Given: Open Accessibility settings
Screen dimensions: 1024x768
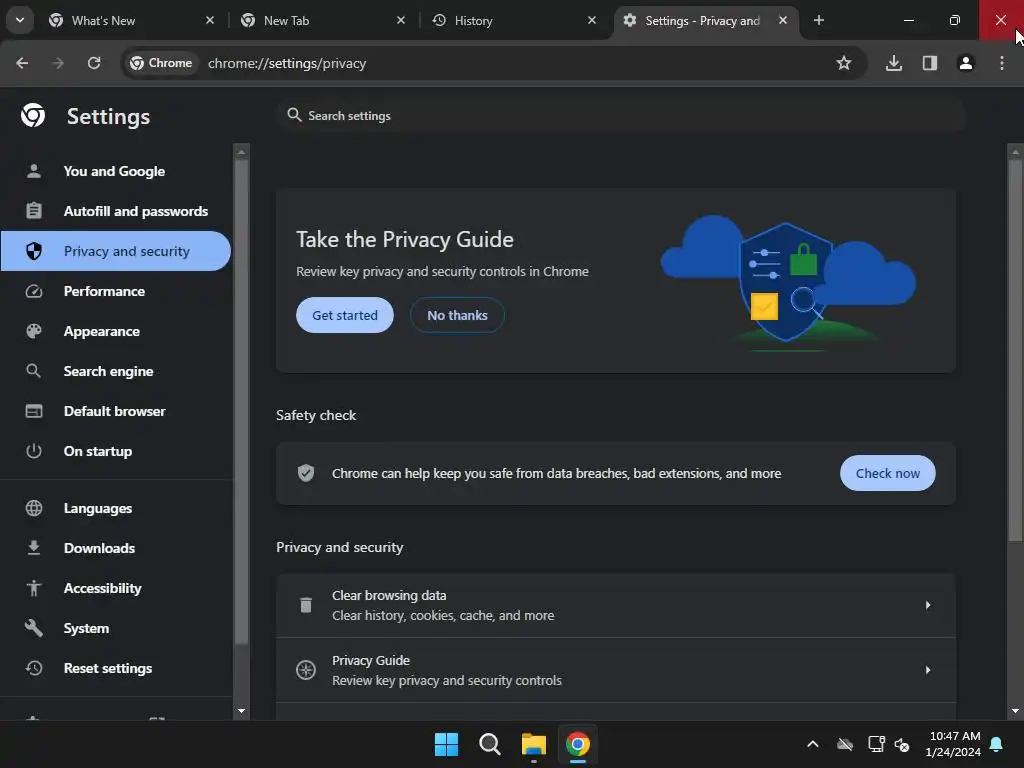Looking at the screenshot, I should point(103,588).
